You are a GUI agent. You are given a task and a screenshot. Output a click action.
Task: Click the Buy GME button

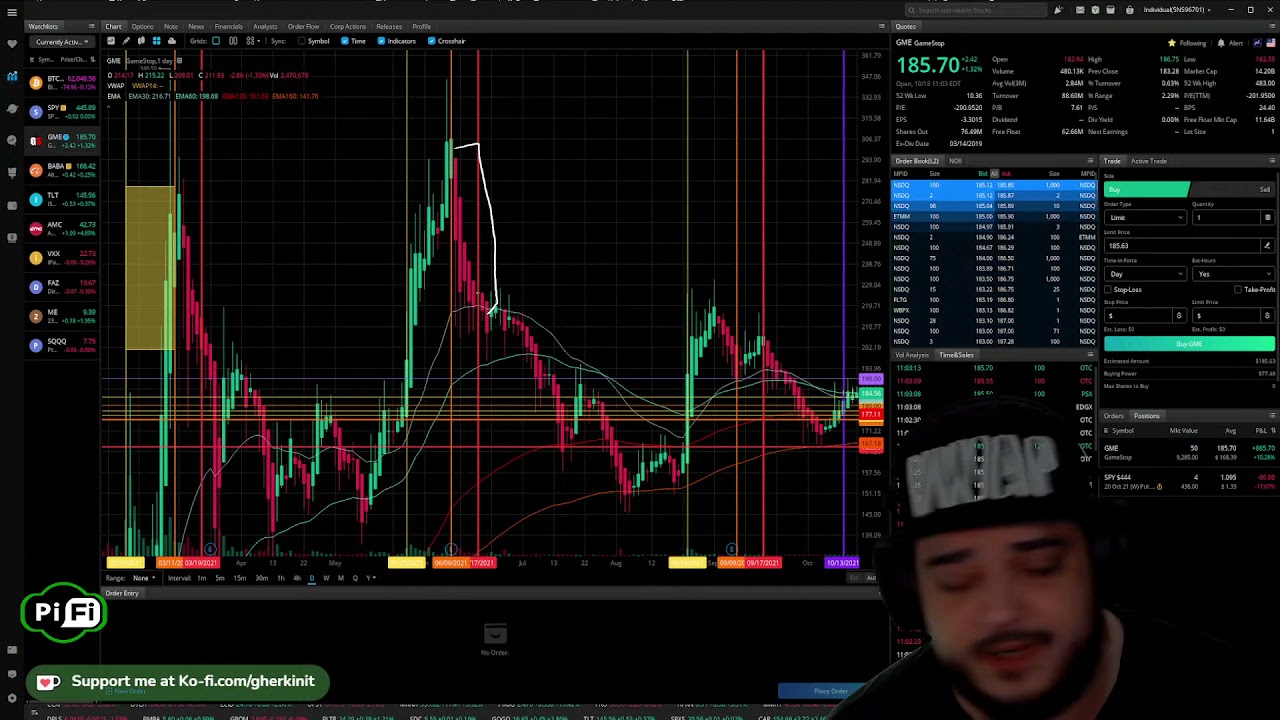tap(1189, 344)
